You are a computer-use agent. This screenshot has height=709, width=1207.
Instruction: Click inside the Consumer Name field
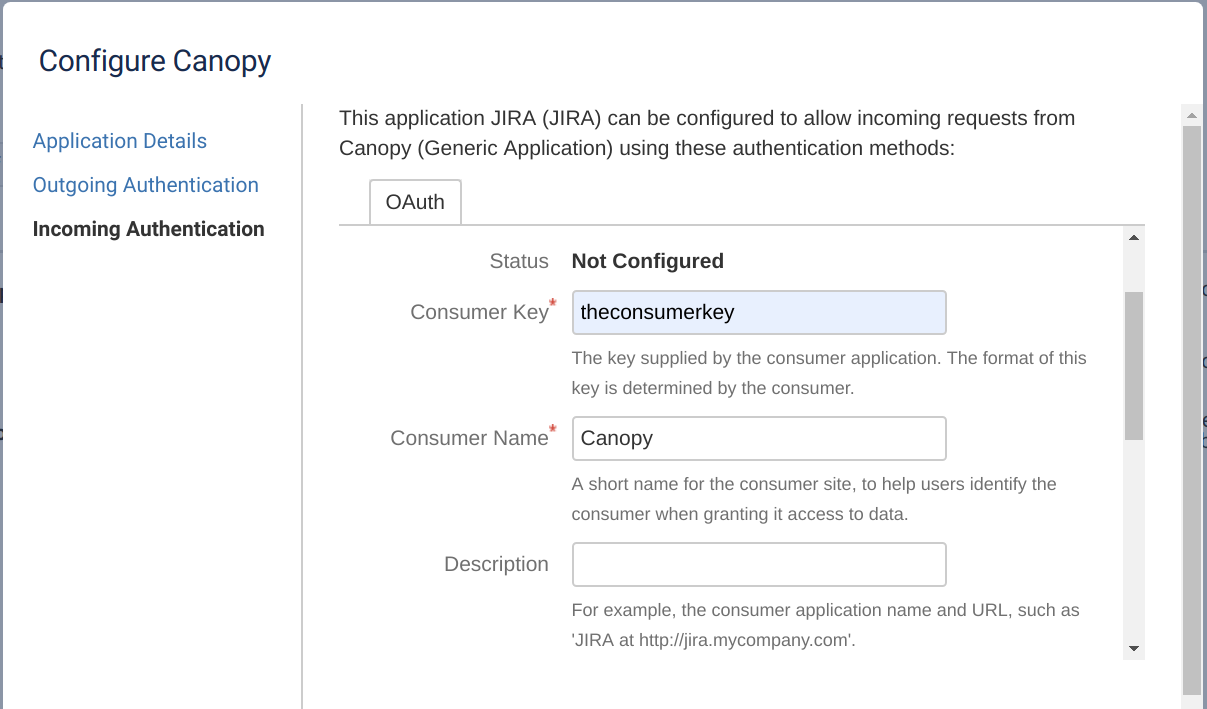[x=758, y=438]
